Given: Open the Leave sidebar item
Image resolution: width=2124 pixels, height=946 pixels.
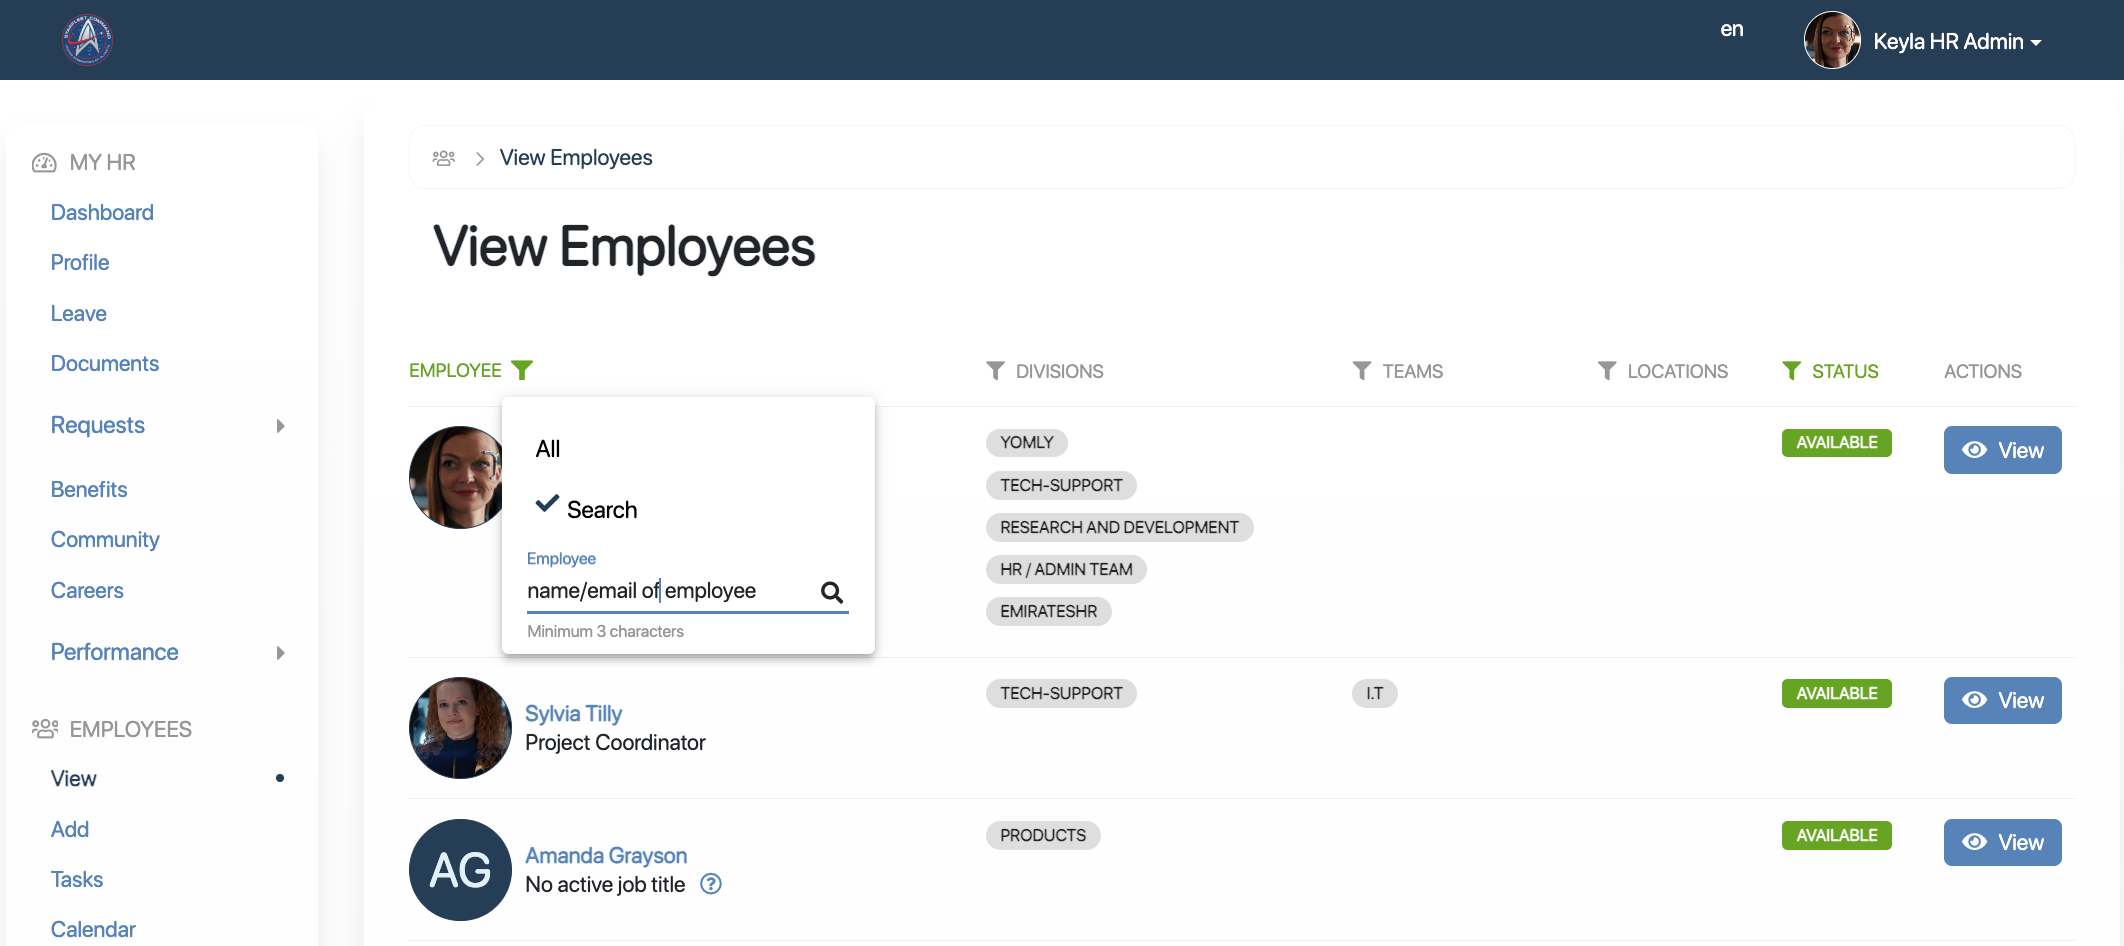Looking at the screenshot, I should (x=78, y=313).
